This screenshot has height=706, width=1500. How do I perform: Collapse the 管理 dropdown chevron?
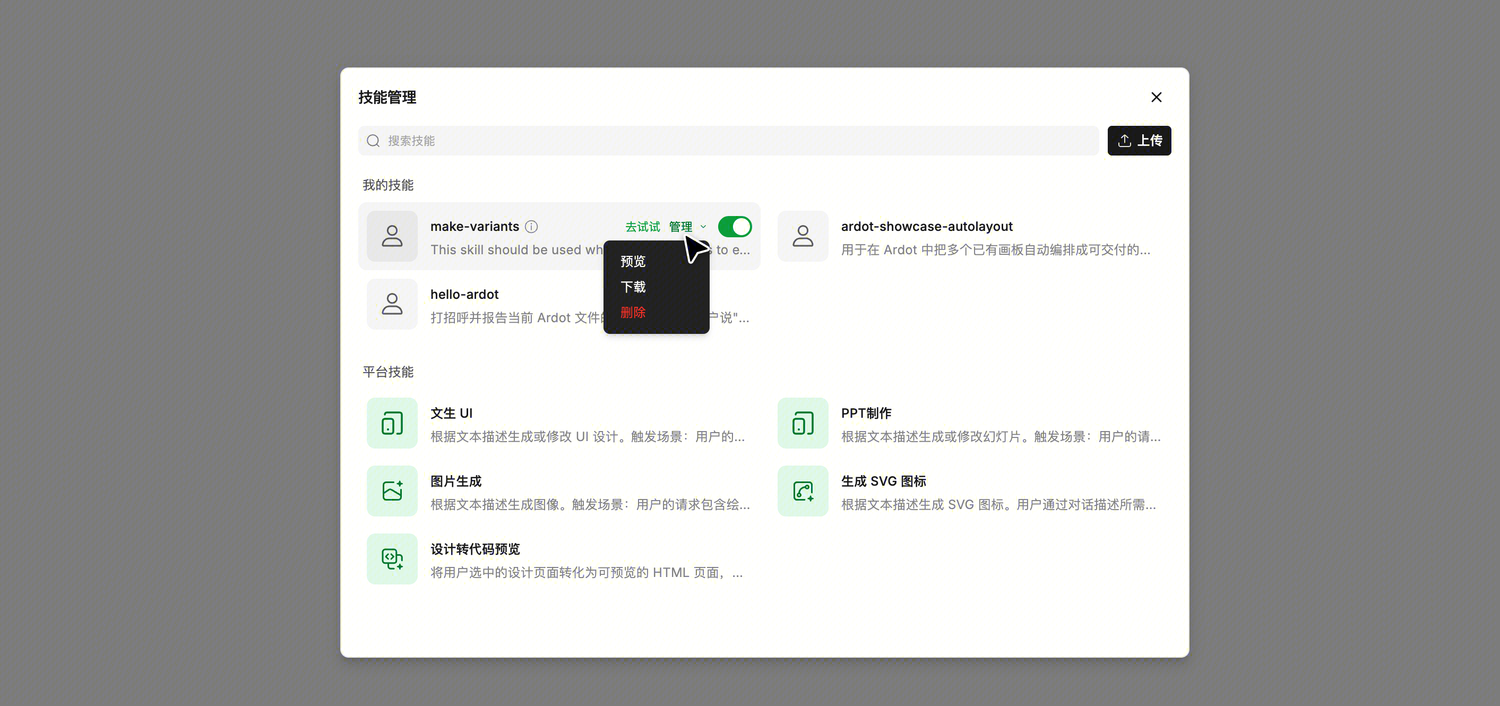click(703, 227)
